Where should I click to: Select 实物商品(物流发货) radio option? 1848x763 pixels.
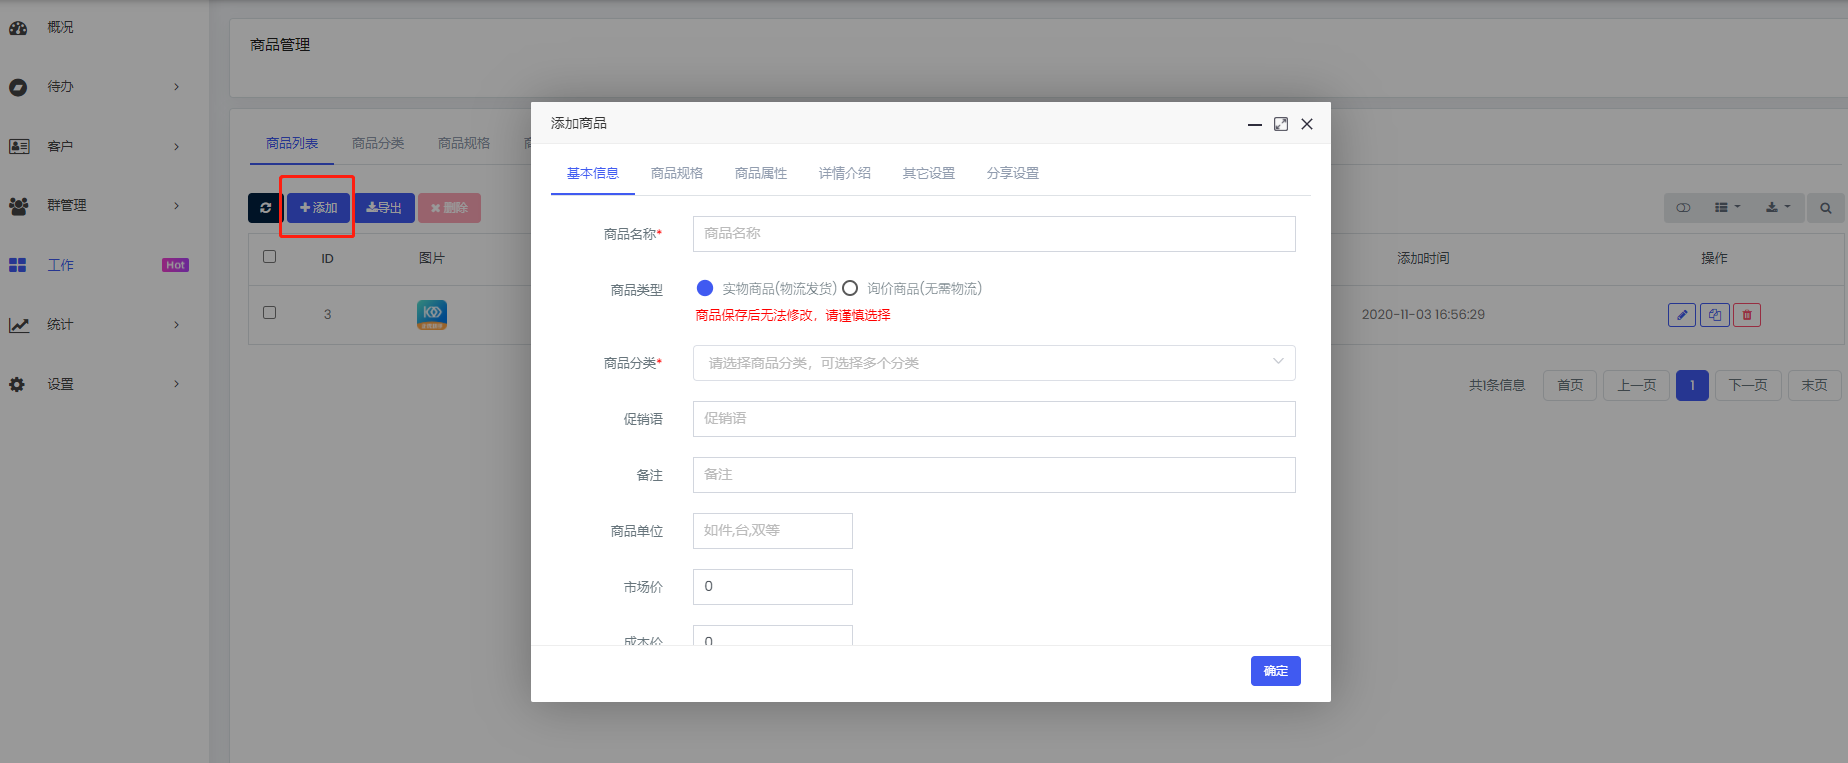705,288
